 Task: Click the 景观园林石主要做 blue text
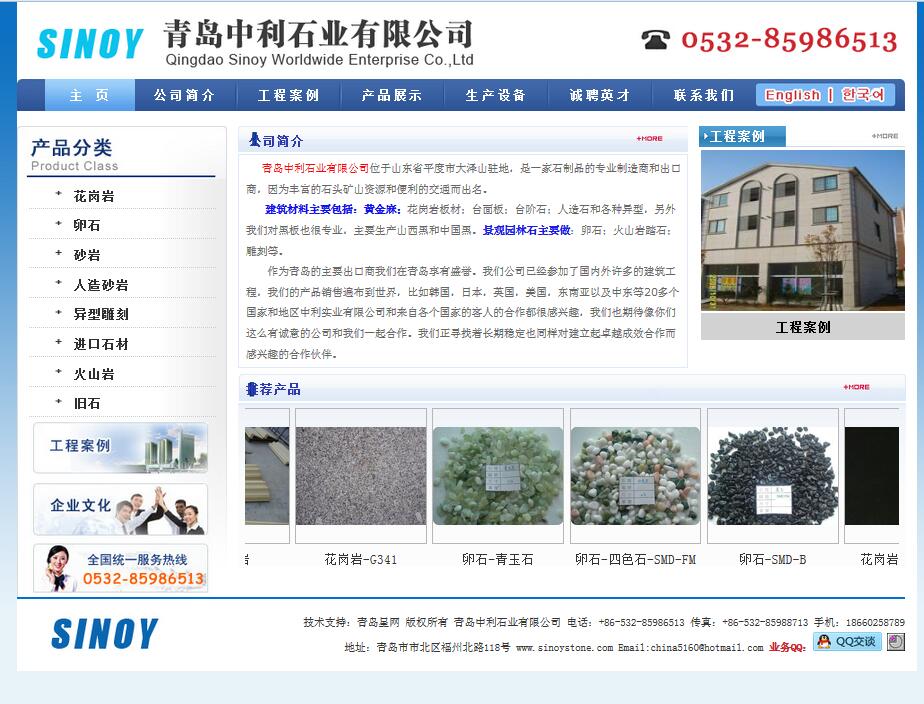coord(526,230)
